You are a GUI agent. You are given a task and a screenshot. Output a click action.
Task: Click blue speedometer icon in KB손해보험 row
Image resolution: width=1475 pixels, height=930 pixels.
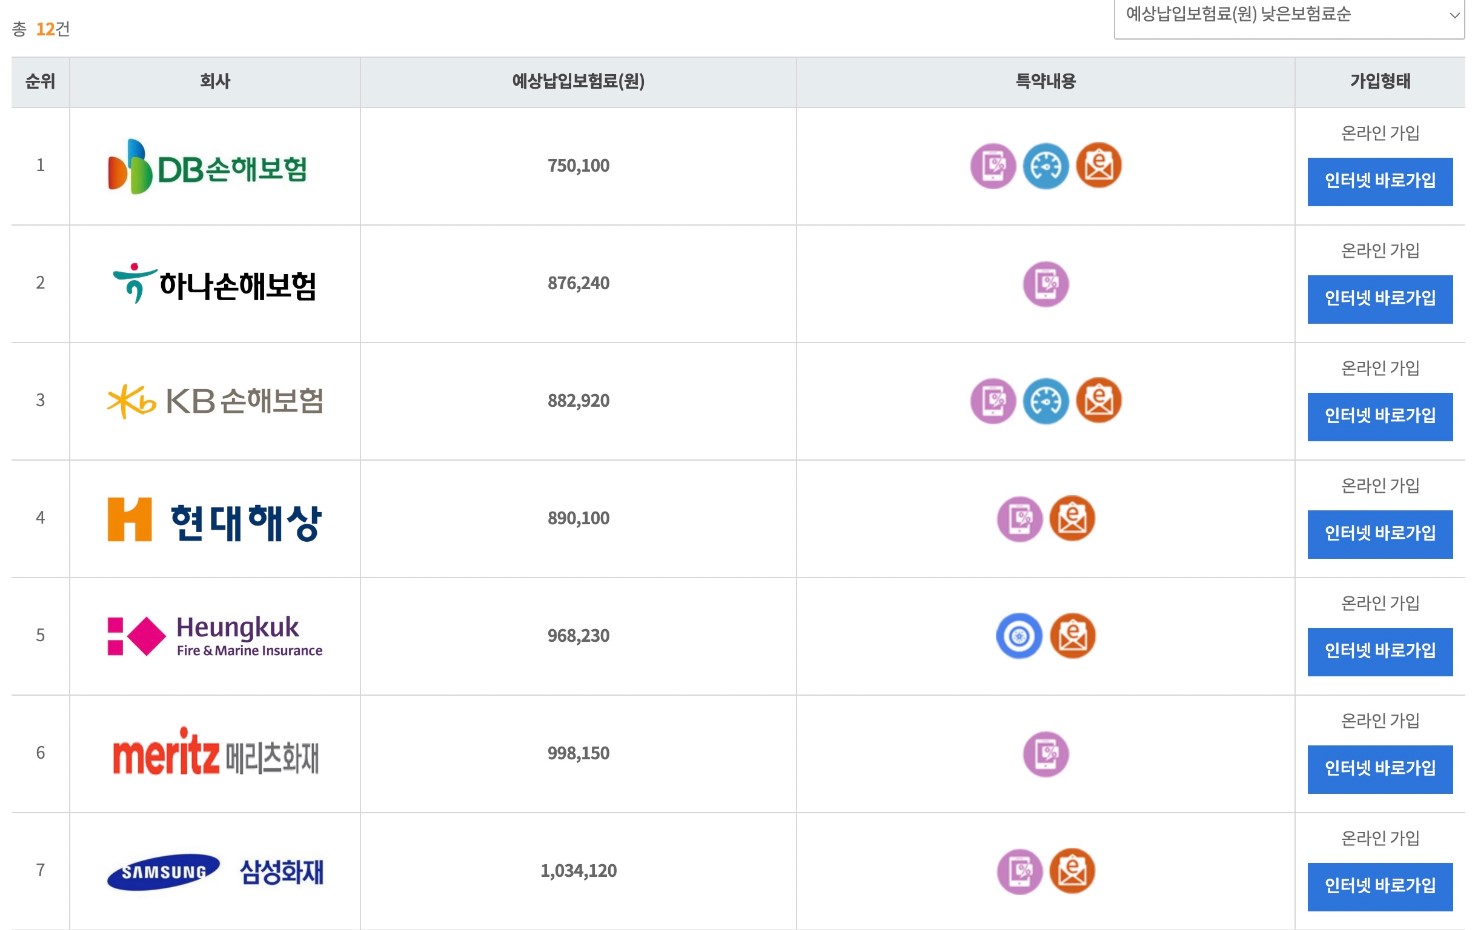coord(1046,401)
